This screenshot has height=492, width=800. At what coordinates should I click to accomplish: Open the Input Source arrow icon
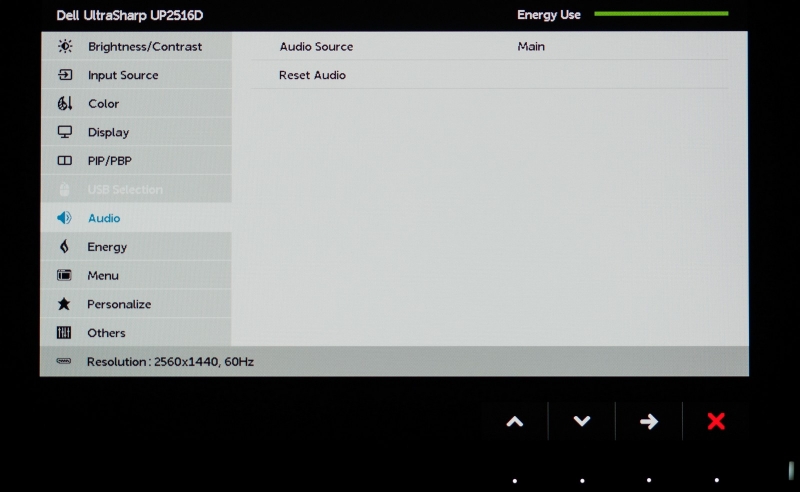click(x=65, y=75)
